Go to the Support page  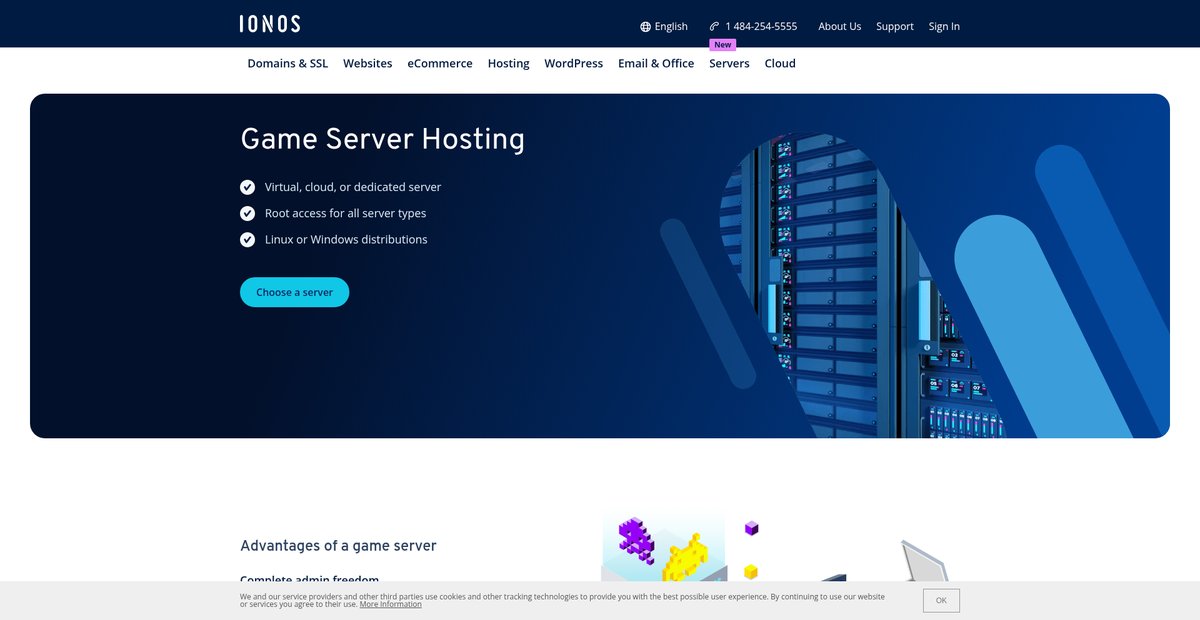895,27
